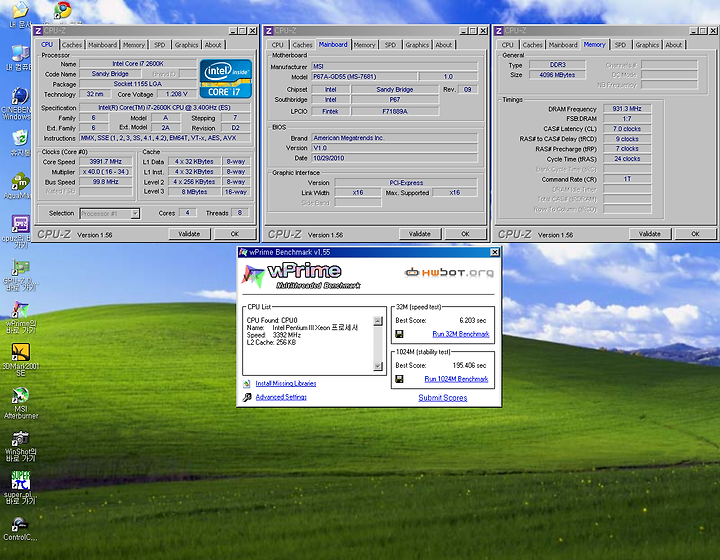Click the hwbot.org logo
This screenshot has width=720, height=560.
click(x=449, y=273)
